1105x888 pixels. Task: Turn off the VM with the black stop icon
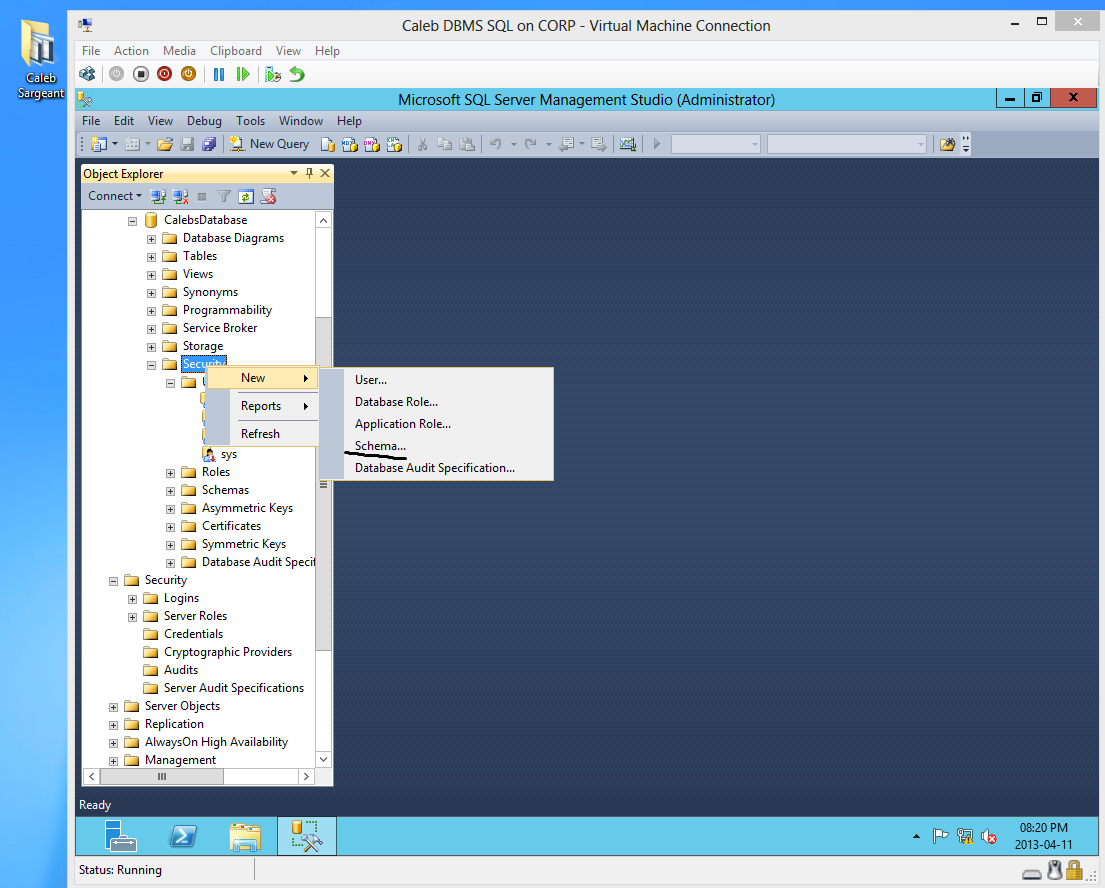pyautogui.click(x=141, y=74)
